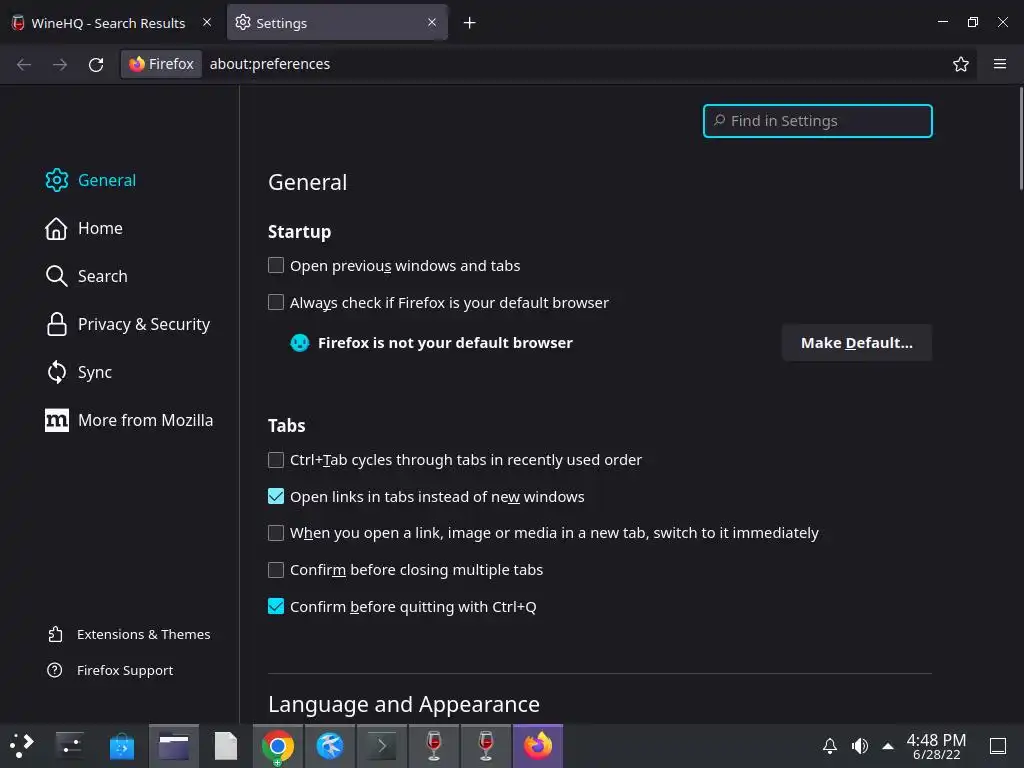Expand the system tray hidden icons arrow

coord(888,746)
